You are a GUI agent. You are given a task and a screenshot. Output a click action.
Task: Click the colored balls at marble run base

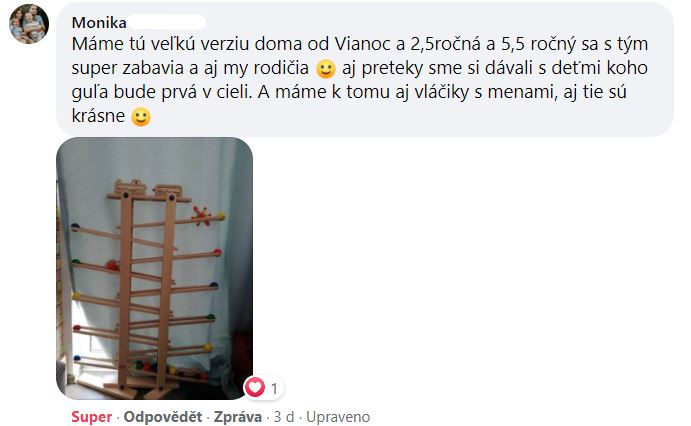[167, 369]
